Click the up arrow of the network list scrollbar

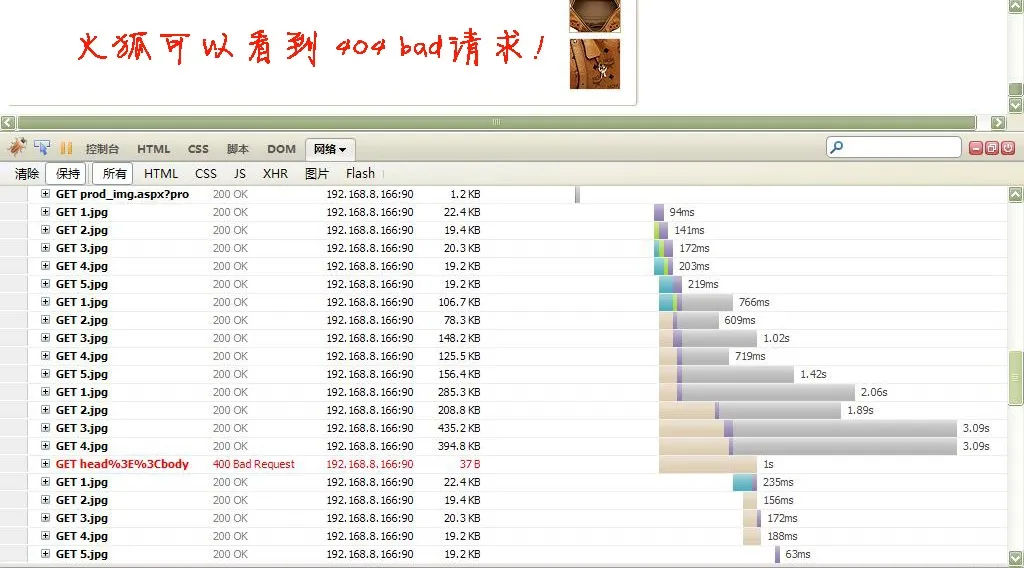pos(1016,195)
